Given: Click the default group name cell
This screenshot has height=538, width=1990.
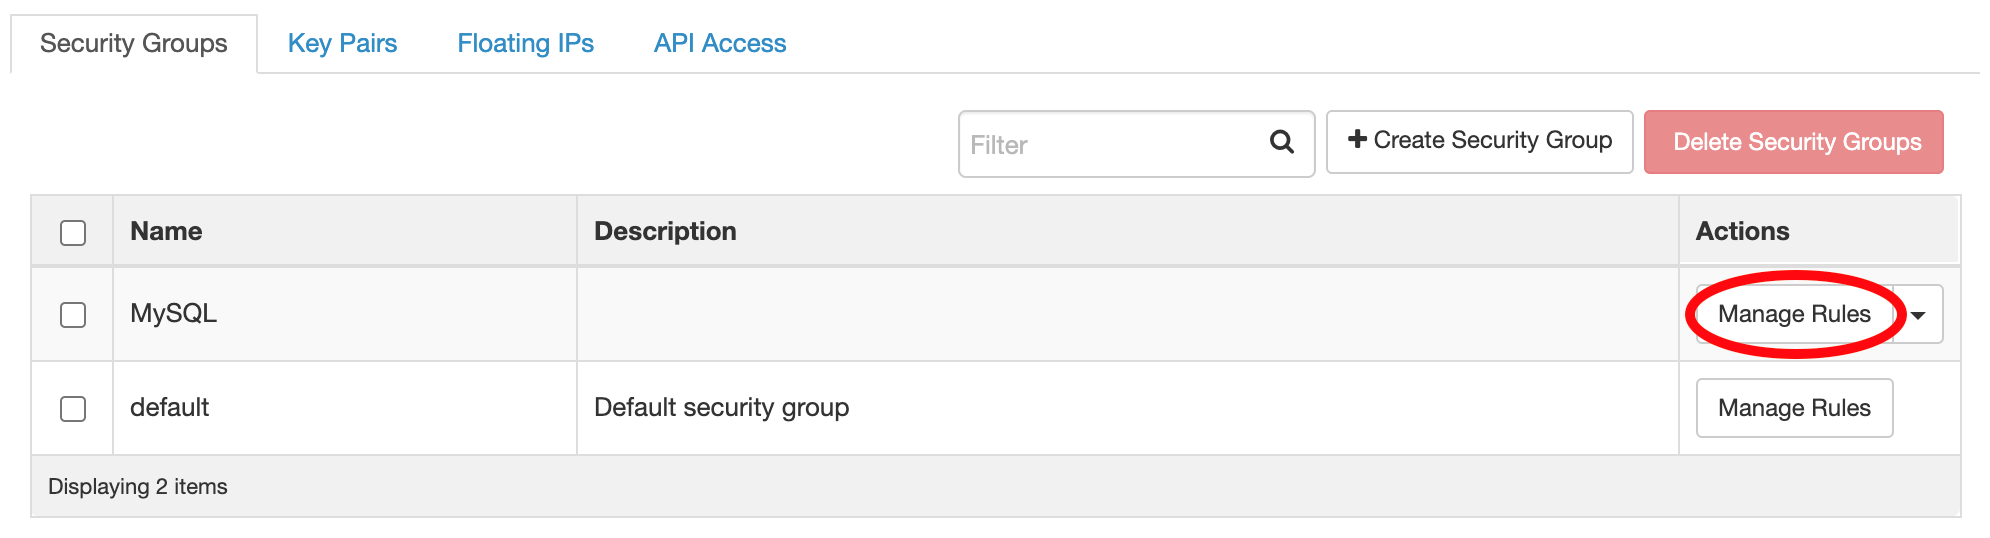Looking at the screenshot, I should tap(170, 408).
